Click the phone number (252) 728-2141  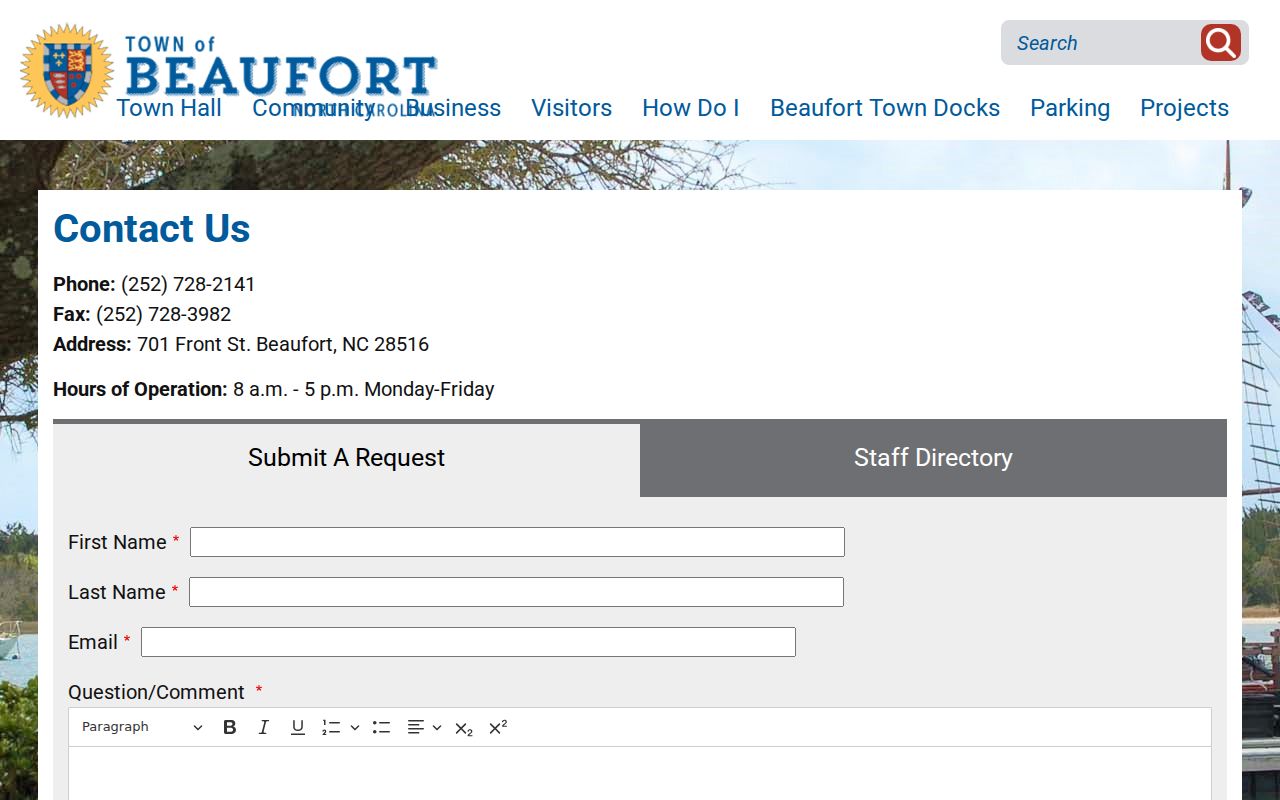pos(188,284)
